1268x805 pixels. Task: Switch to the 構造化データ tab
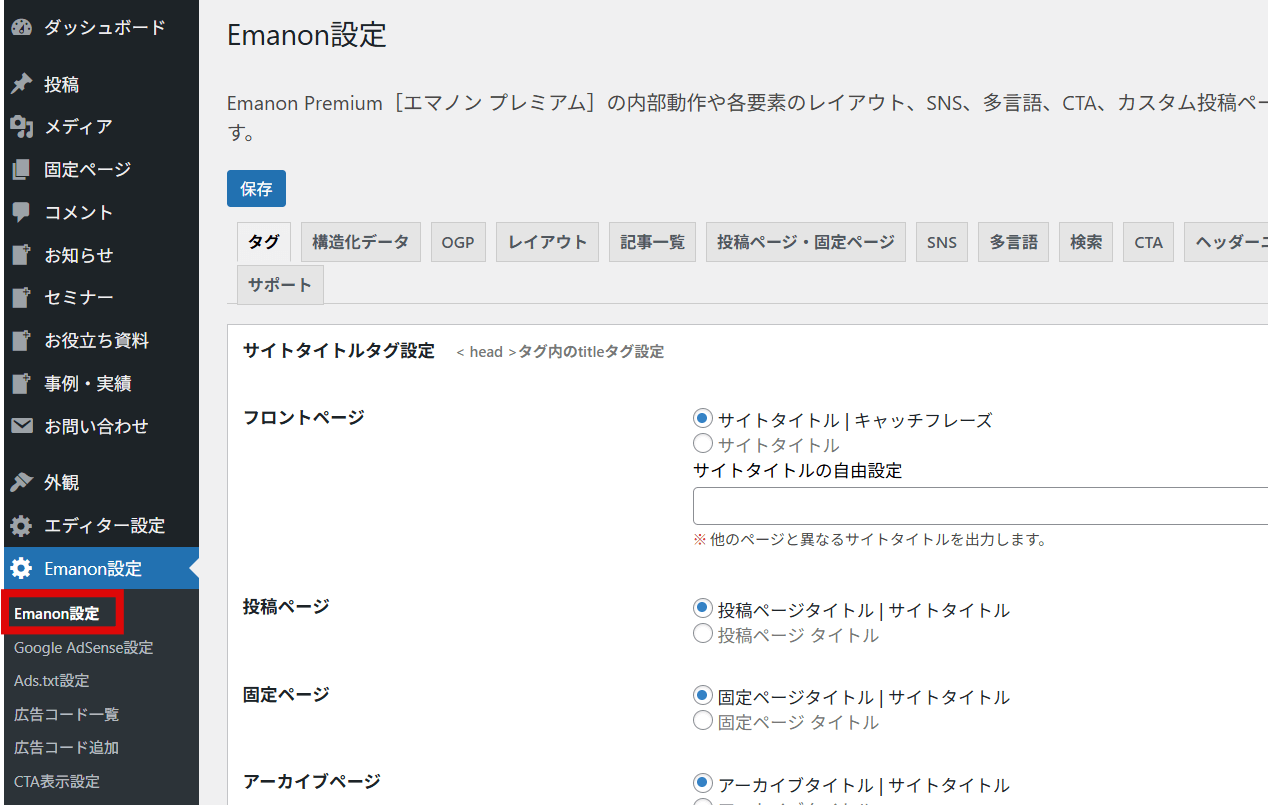(360, 242)
